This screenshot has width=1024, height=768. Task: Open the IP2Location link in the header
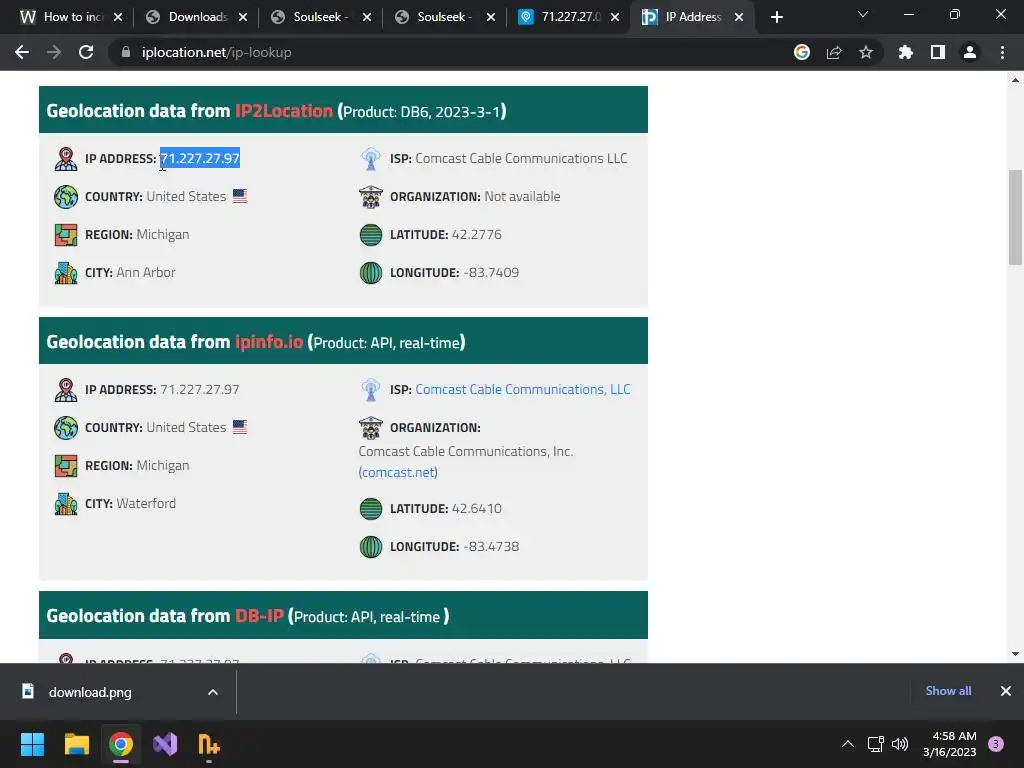tap(284, 111)
